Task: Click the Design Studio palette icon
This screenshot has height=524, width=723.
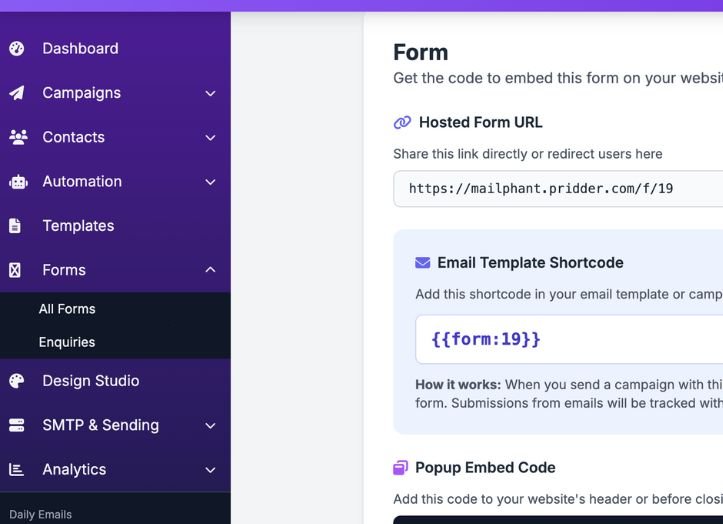Action: pyautogui.click(x=16, y=381)
